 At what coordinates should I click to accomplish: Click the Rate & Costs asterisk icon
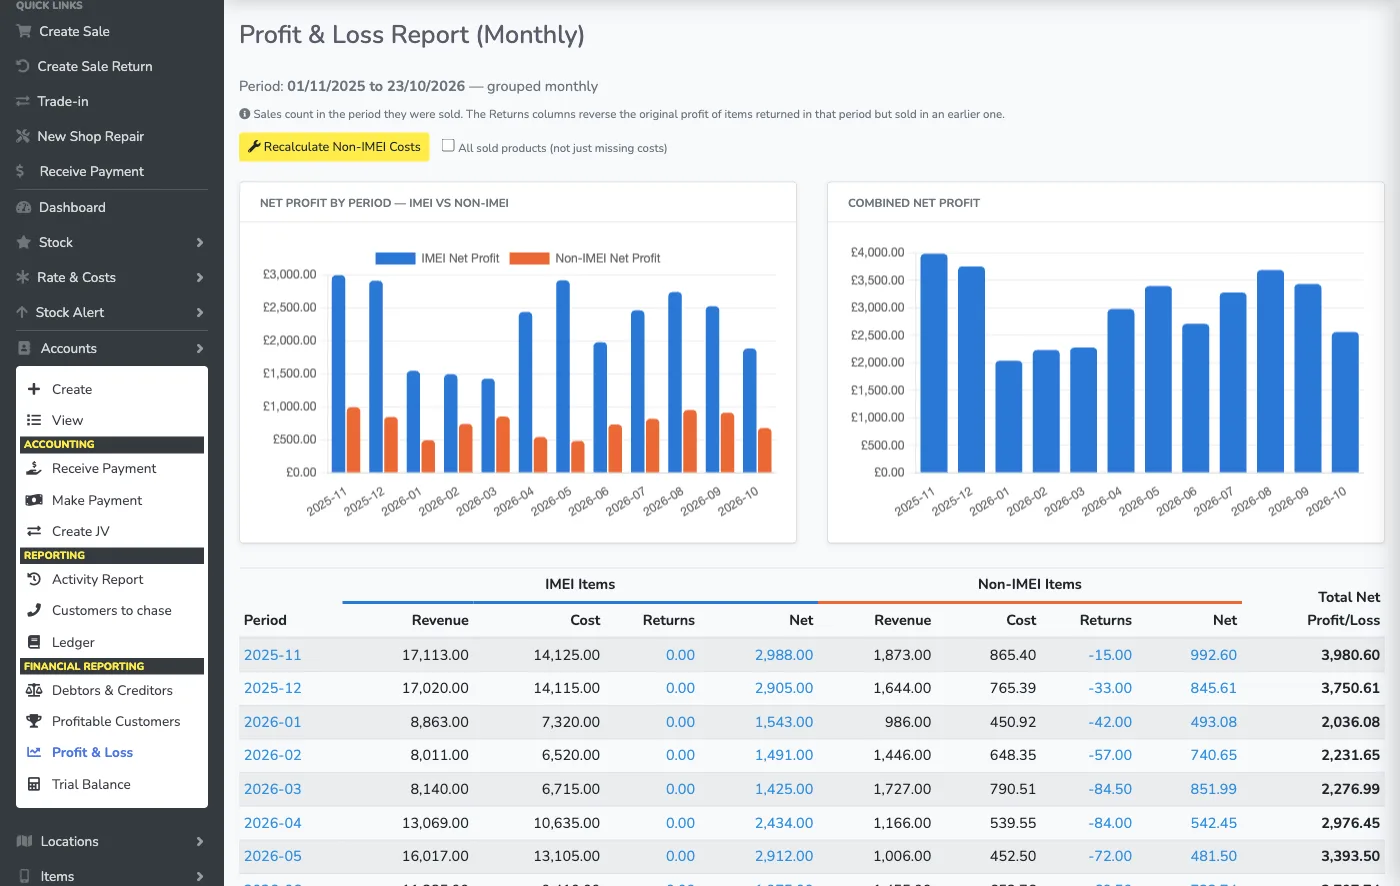(23, 277)
